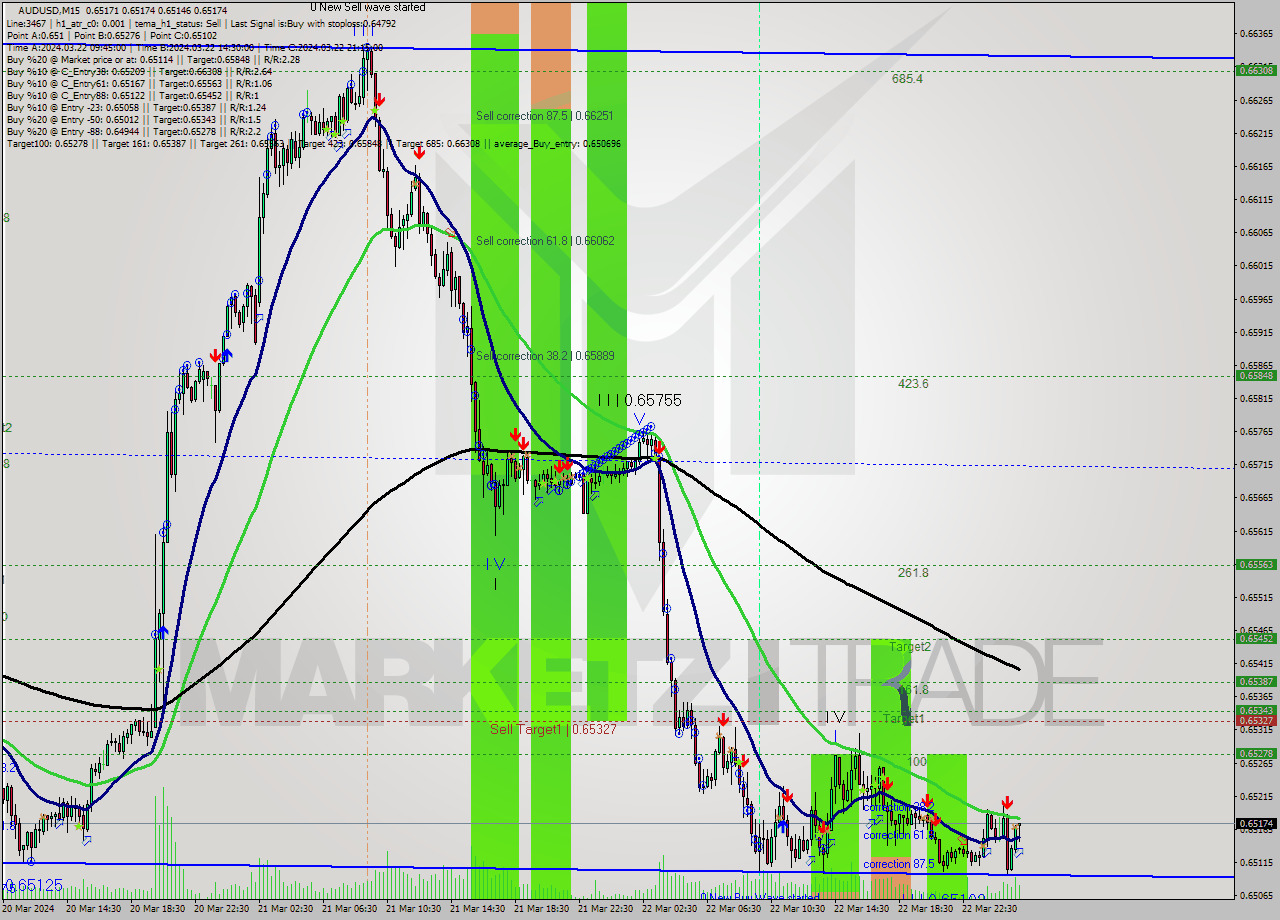Click the 'Buy %20 @ Entry -50: 0.65012' line
This screenshot has height=920, width=1280.
[x=133, y=120]
